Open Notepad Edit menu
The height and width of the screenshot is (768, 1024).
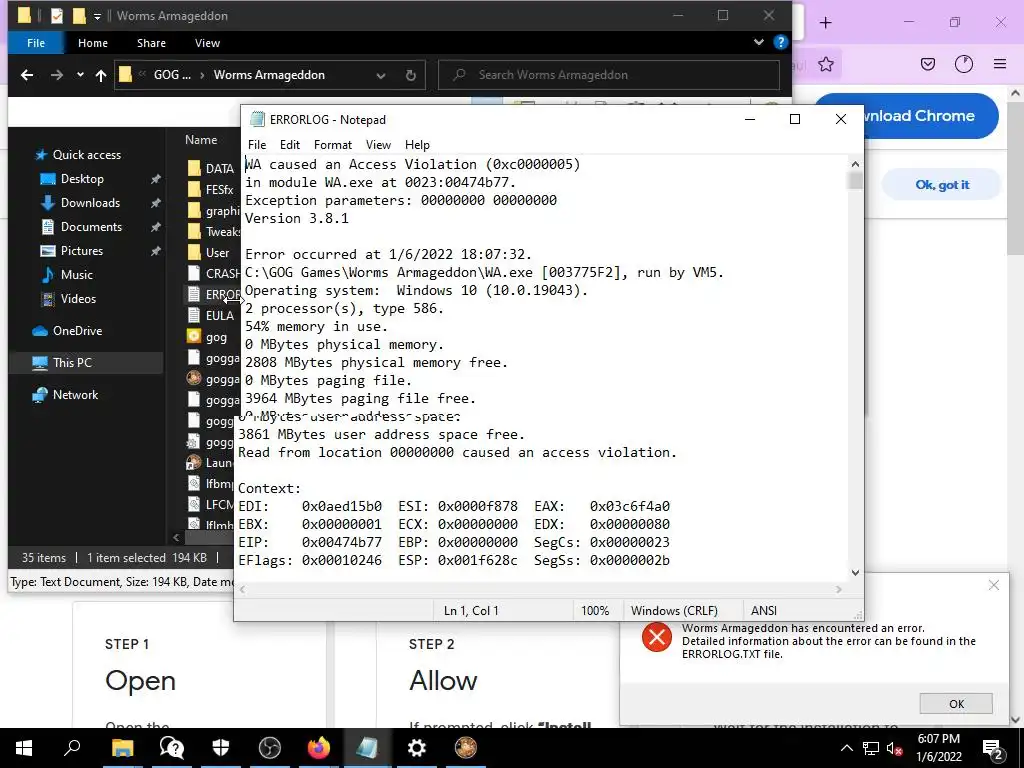289,144
